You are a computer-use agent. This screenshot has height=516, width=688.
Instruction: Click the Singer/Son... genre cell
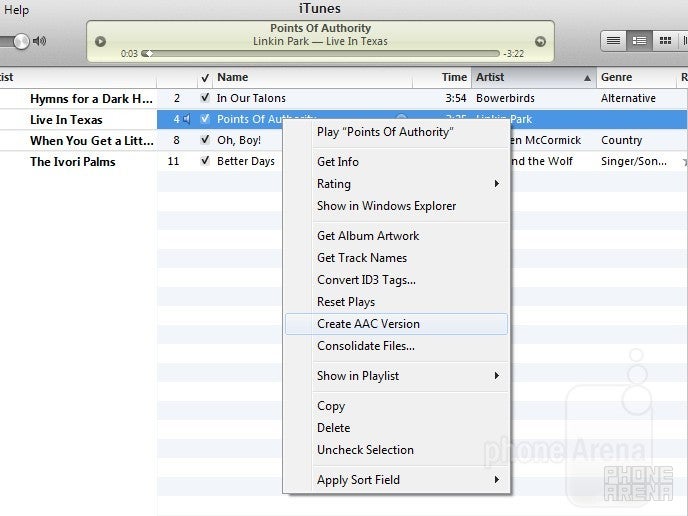pyautogui.click(x=634, y=161)
